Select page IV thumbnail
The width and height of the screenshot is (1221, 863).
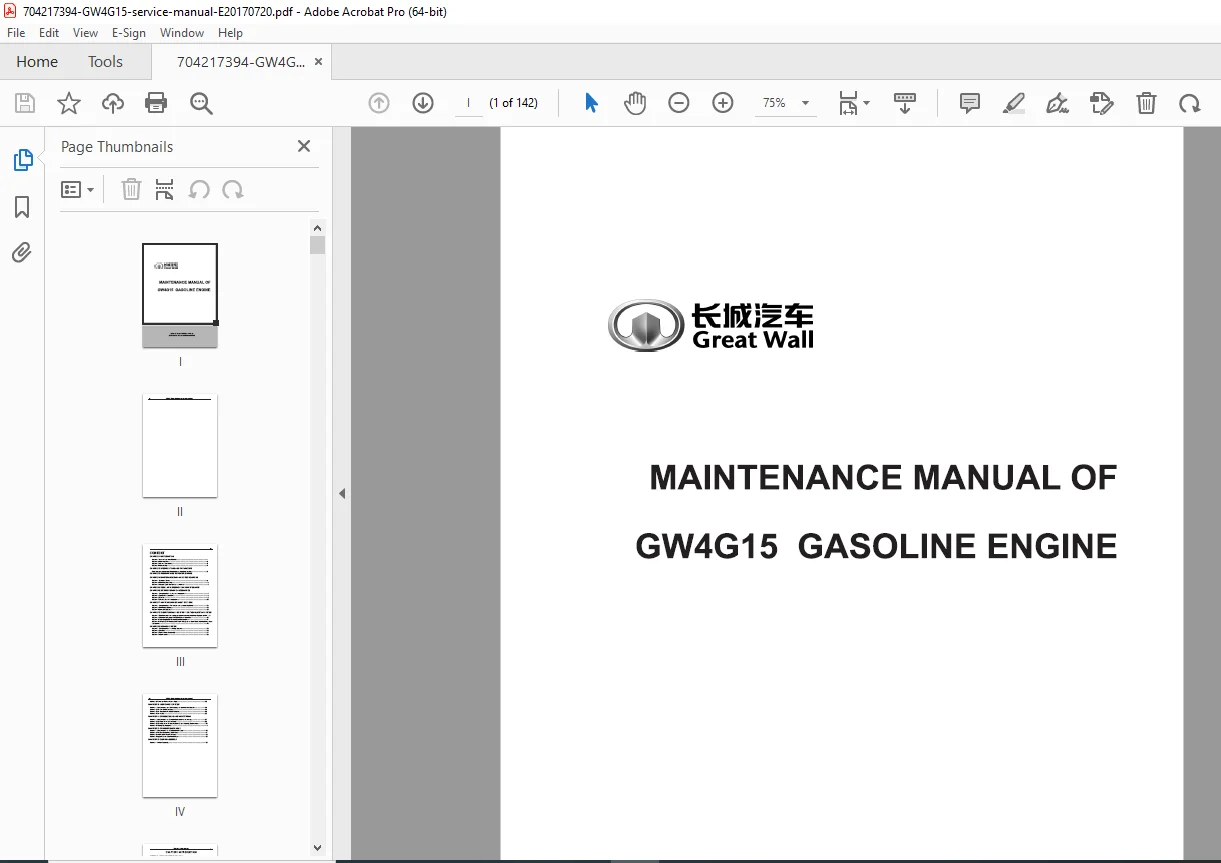point(180,745)
